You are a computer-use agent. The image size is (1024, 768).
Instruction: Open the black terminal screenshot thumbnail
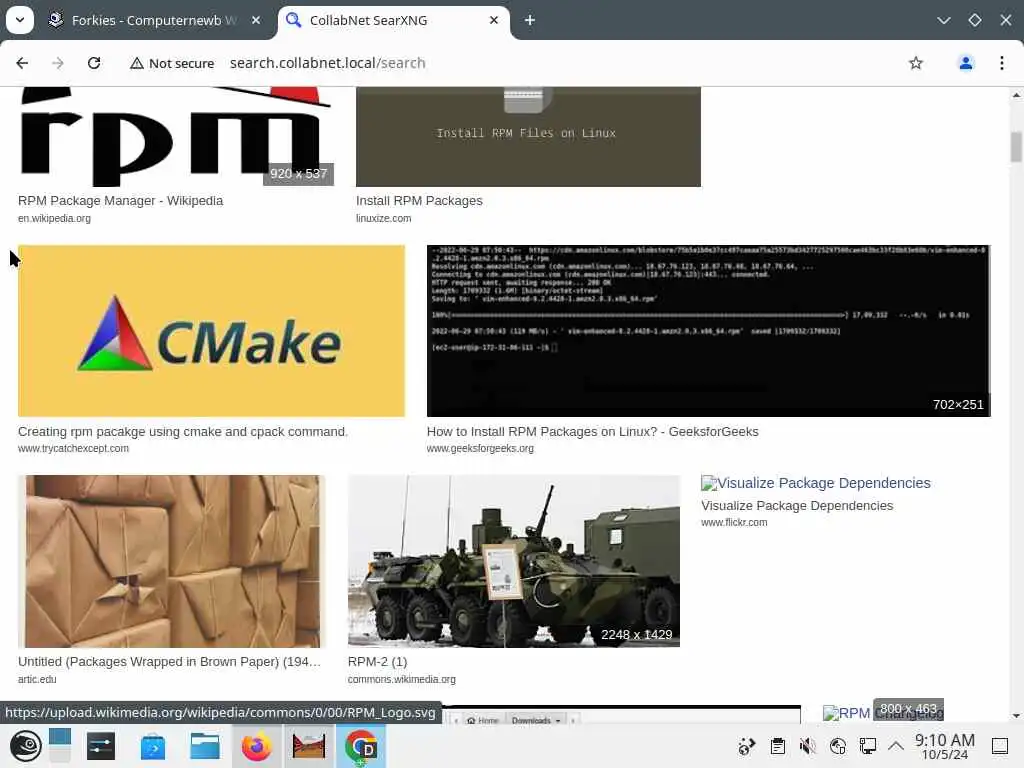pos(709,330)
